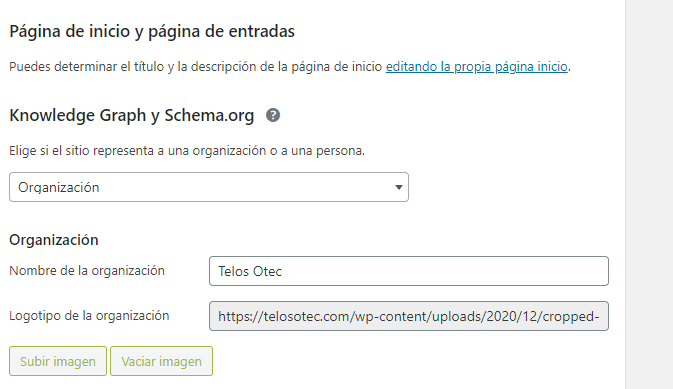
Task: Click the bold 'Organización' section heading
Action: pos(54,240)
